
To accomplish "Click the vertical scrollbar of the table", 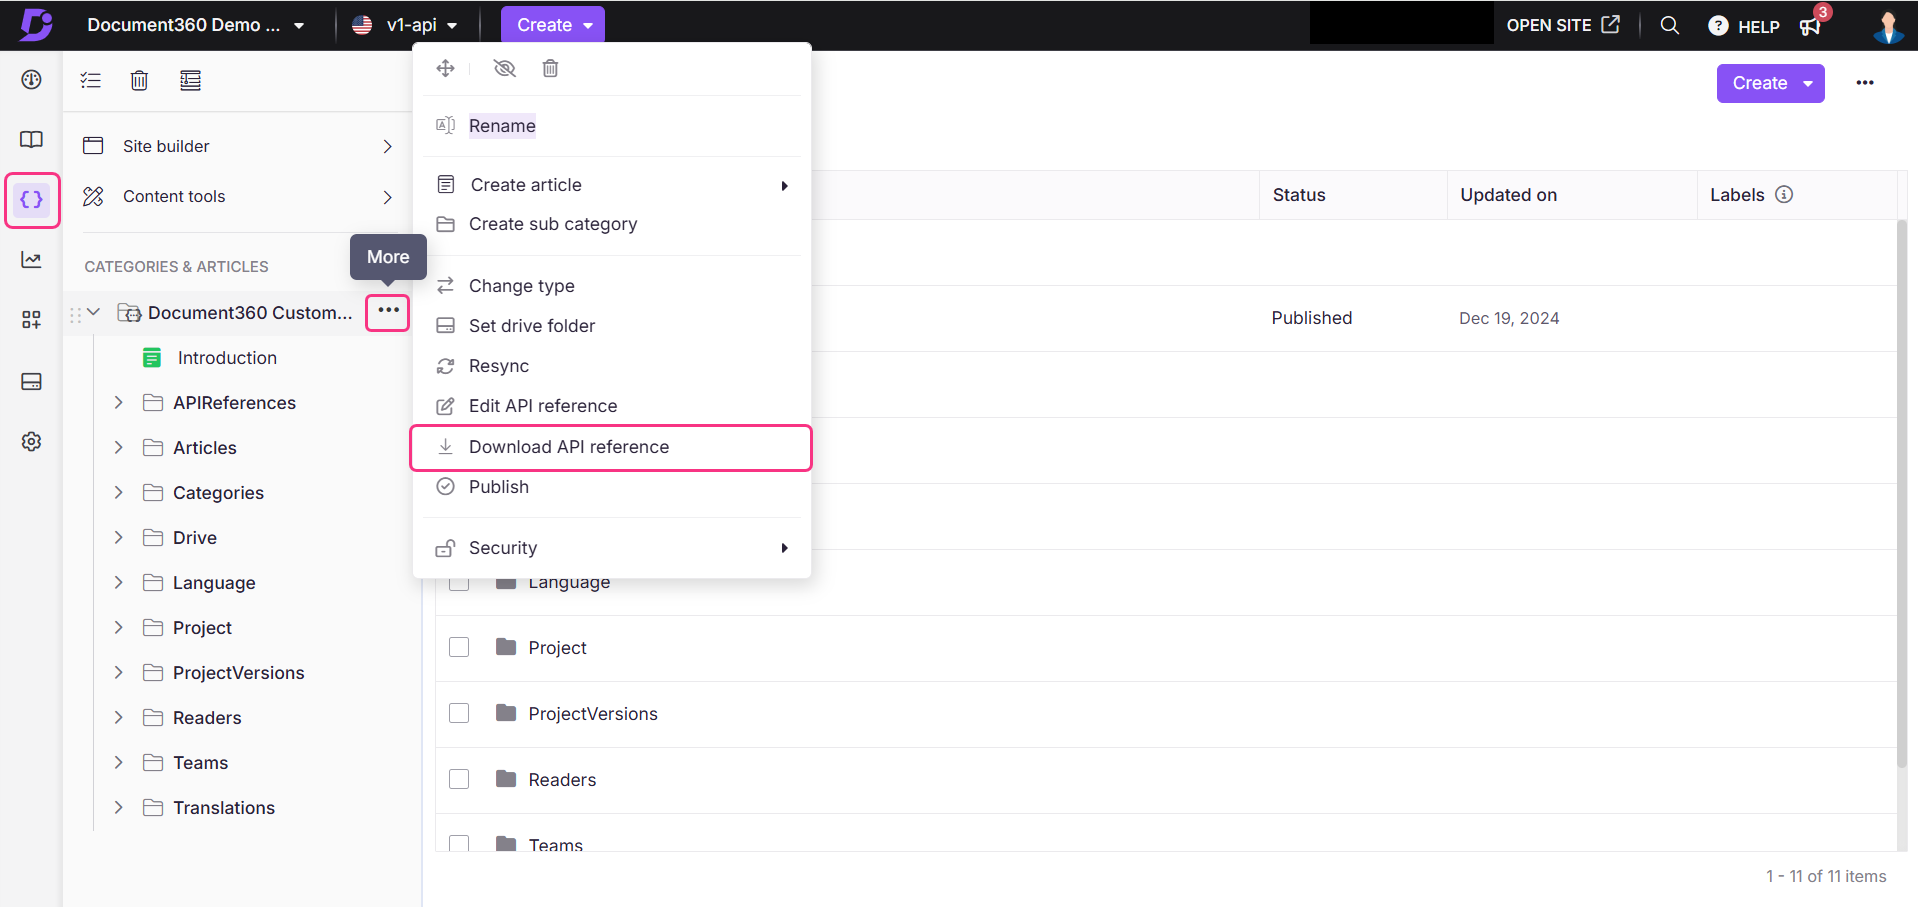I will 1902,495.
